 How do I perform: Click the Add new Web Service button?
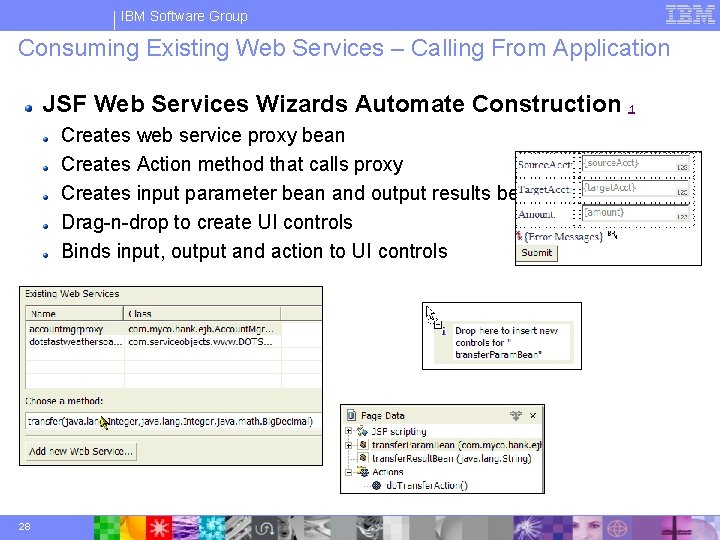click(x=81, y=451)
